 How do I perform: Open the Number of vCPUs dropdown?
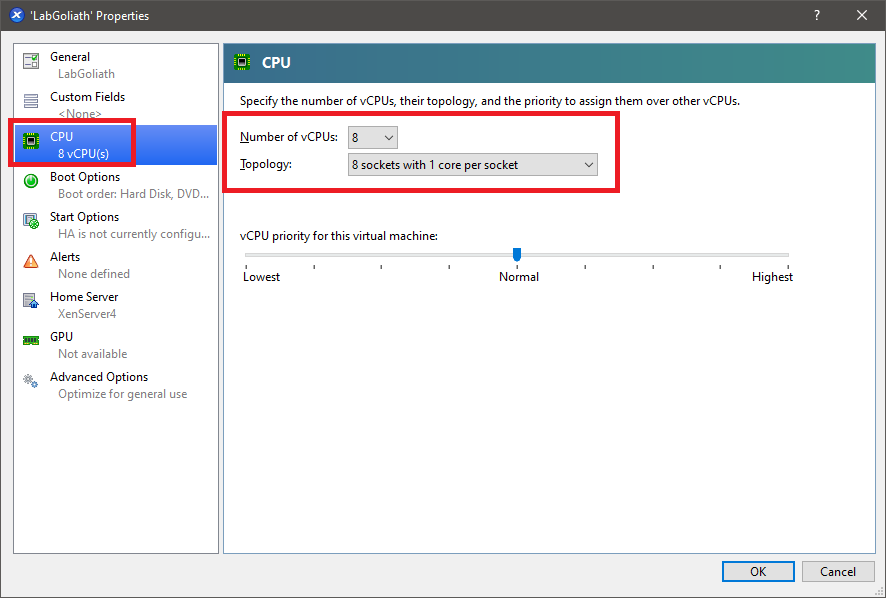point(373,137)
